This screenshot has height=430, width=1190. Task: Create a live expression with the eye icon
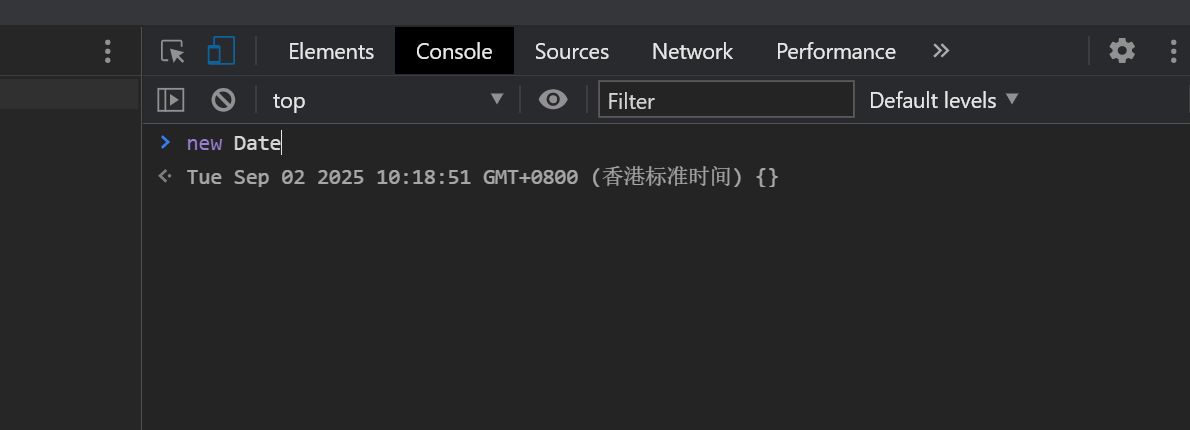click(552, 99)
